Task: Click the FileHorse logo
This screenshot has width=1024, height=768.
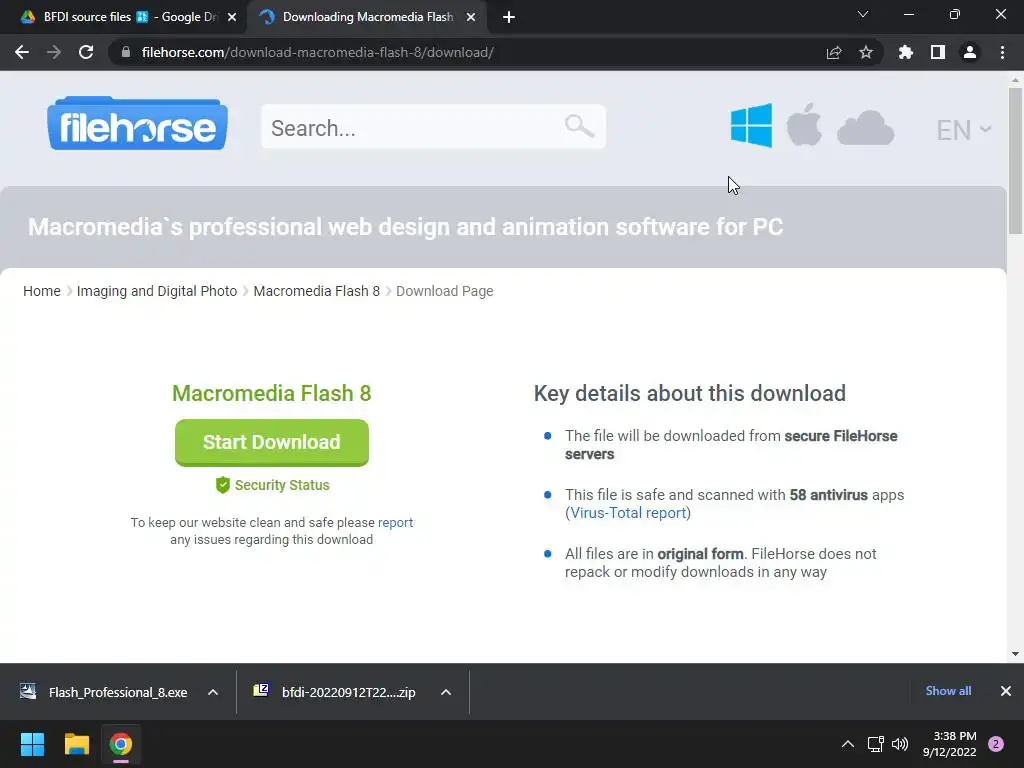Action: click(x=137, y=123)
